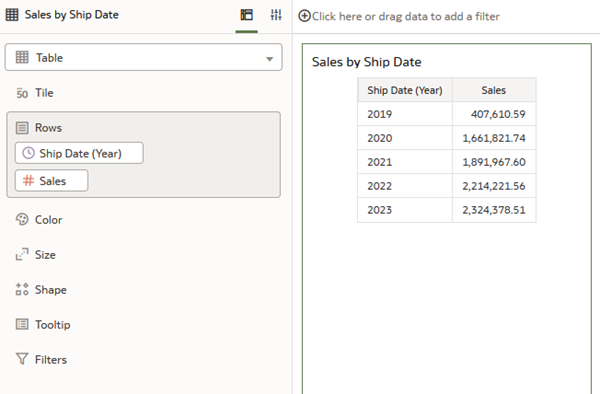Select the 2022 row cell
Image resolution: width=600 pixels, height=394 pixels.
(405, 186)
